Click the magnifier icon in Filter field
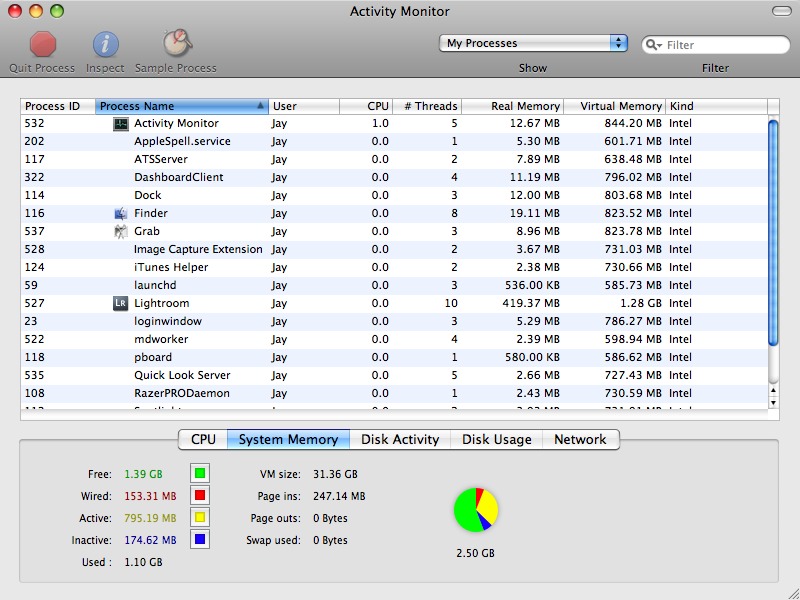Viewport: 800px width, 600px height. pyautogui.click(x=652, y=45)
